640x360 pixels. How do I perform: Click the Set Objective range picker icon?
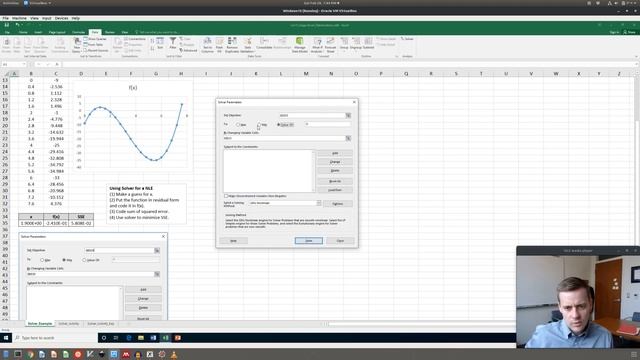pyautogui.click(x=348, y=116)
